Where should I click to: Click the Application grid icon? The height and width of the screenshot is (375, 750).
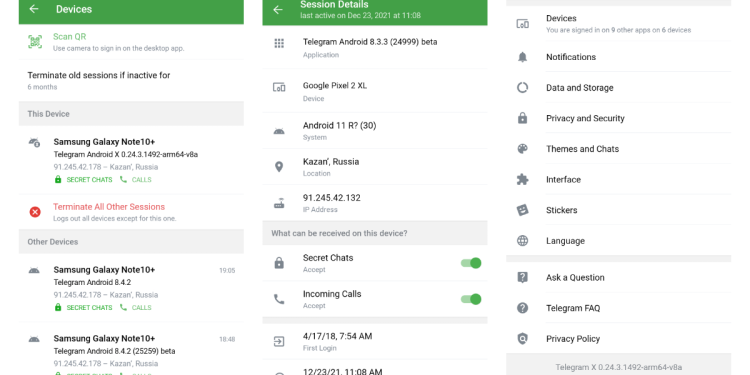(x=279, y=43)
